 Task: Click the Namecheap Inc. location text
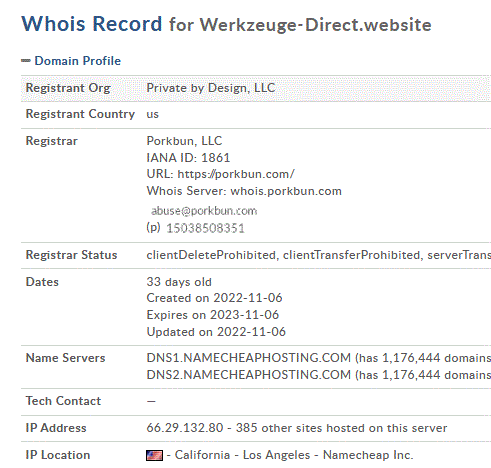(368, 455)
